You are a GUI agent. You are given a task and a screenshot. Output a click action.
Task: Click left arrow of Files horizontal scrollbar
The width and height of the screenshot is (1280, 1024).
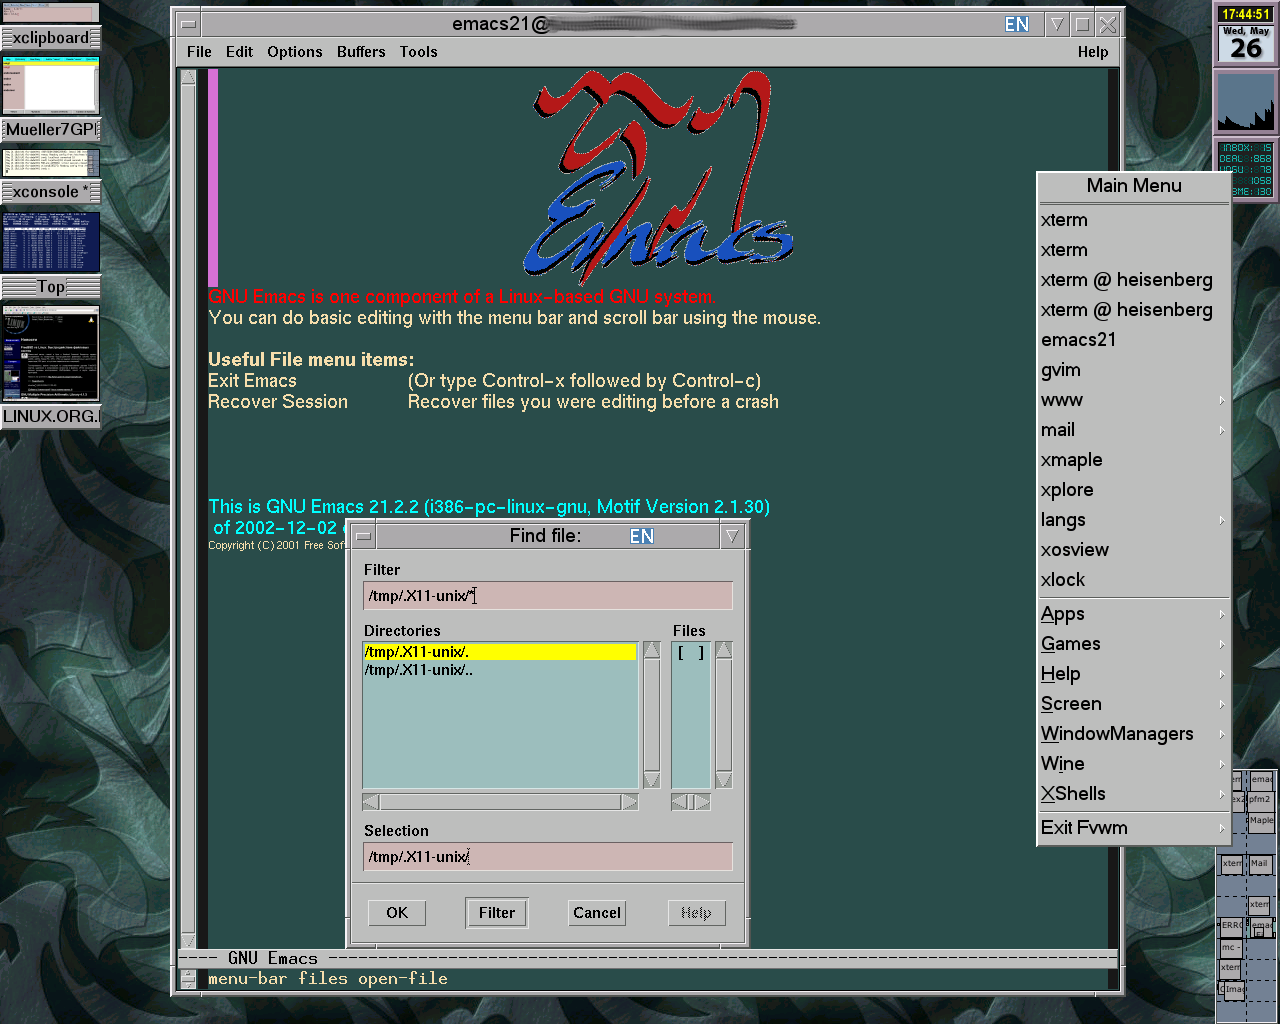pyautogui.click(x=678, y=802)
